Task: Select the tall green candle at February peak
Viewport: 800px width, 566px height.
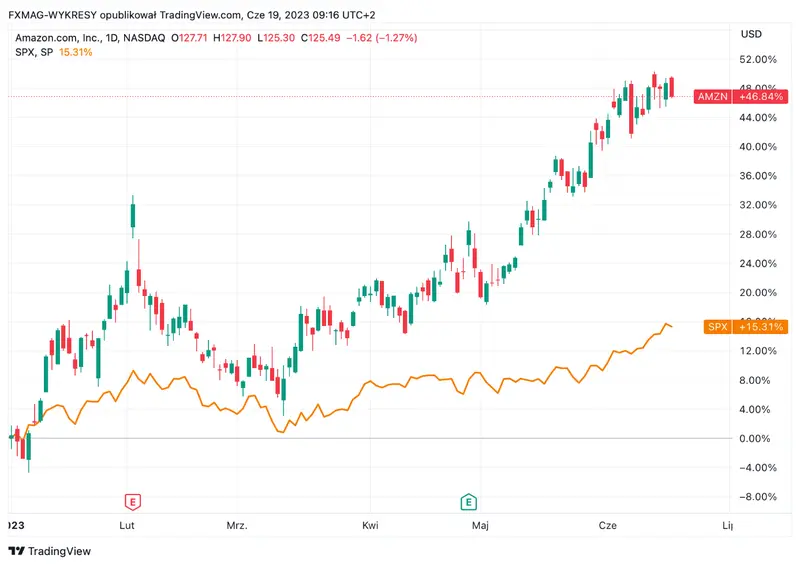Action: click(x=132, y=215)
